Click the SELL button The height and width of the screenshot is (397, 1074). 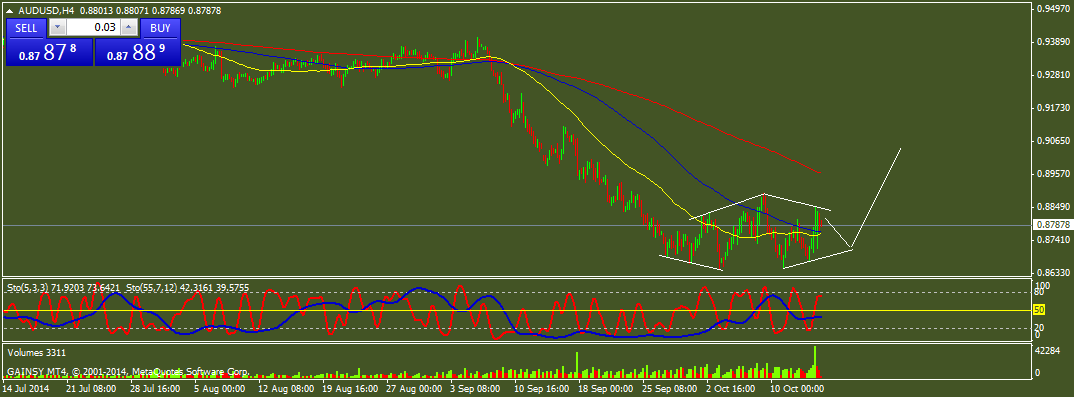click(x=27, y=27)
